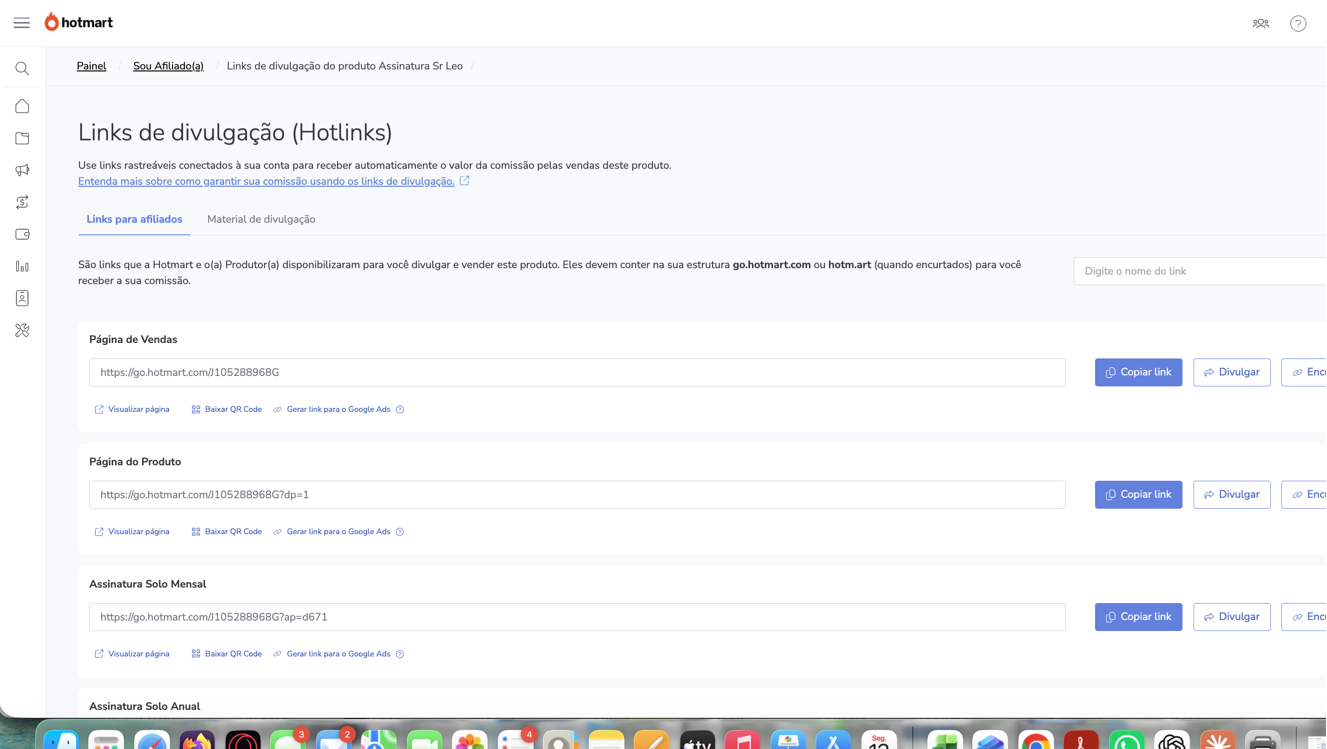Open the folder icon in the sidebar
This screenshot has height=749, width=1327.
22,138
